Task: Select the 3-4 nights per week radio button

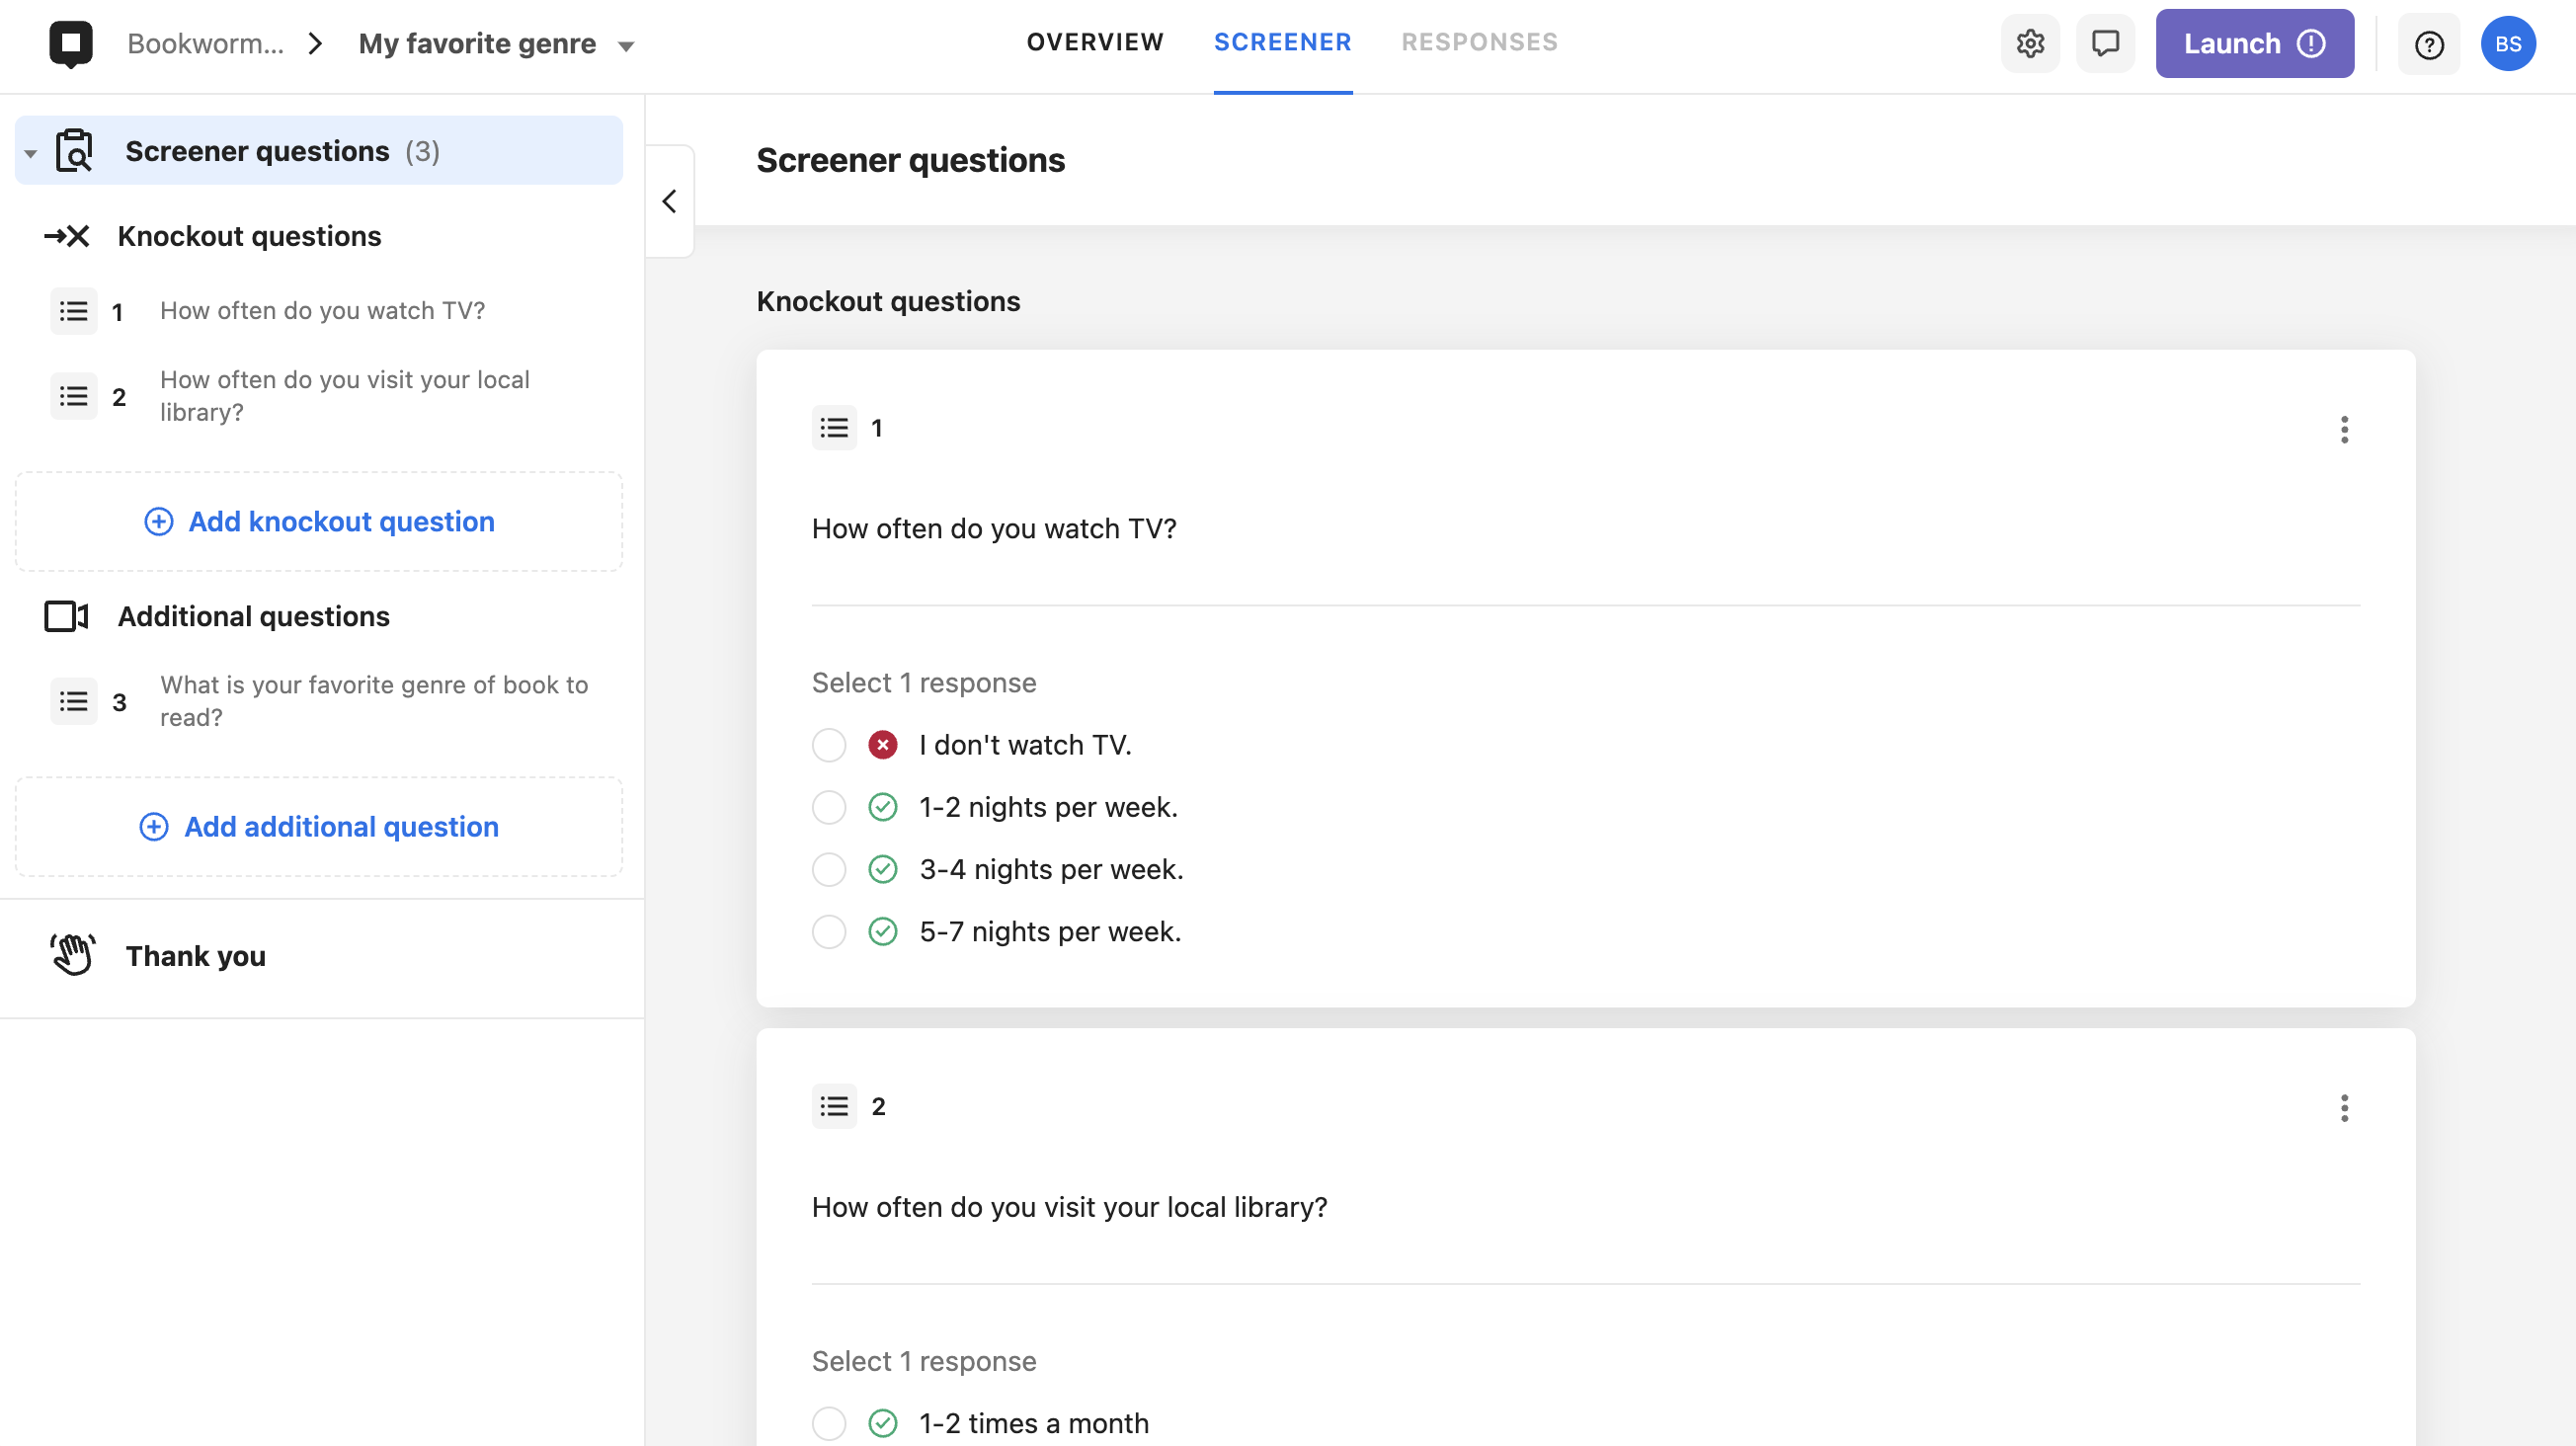Action: click(x=829, y=869)
